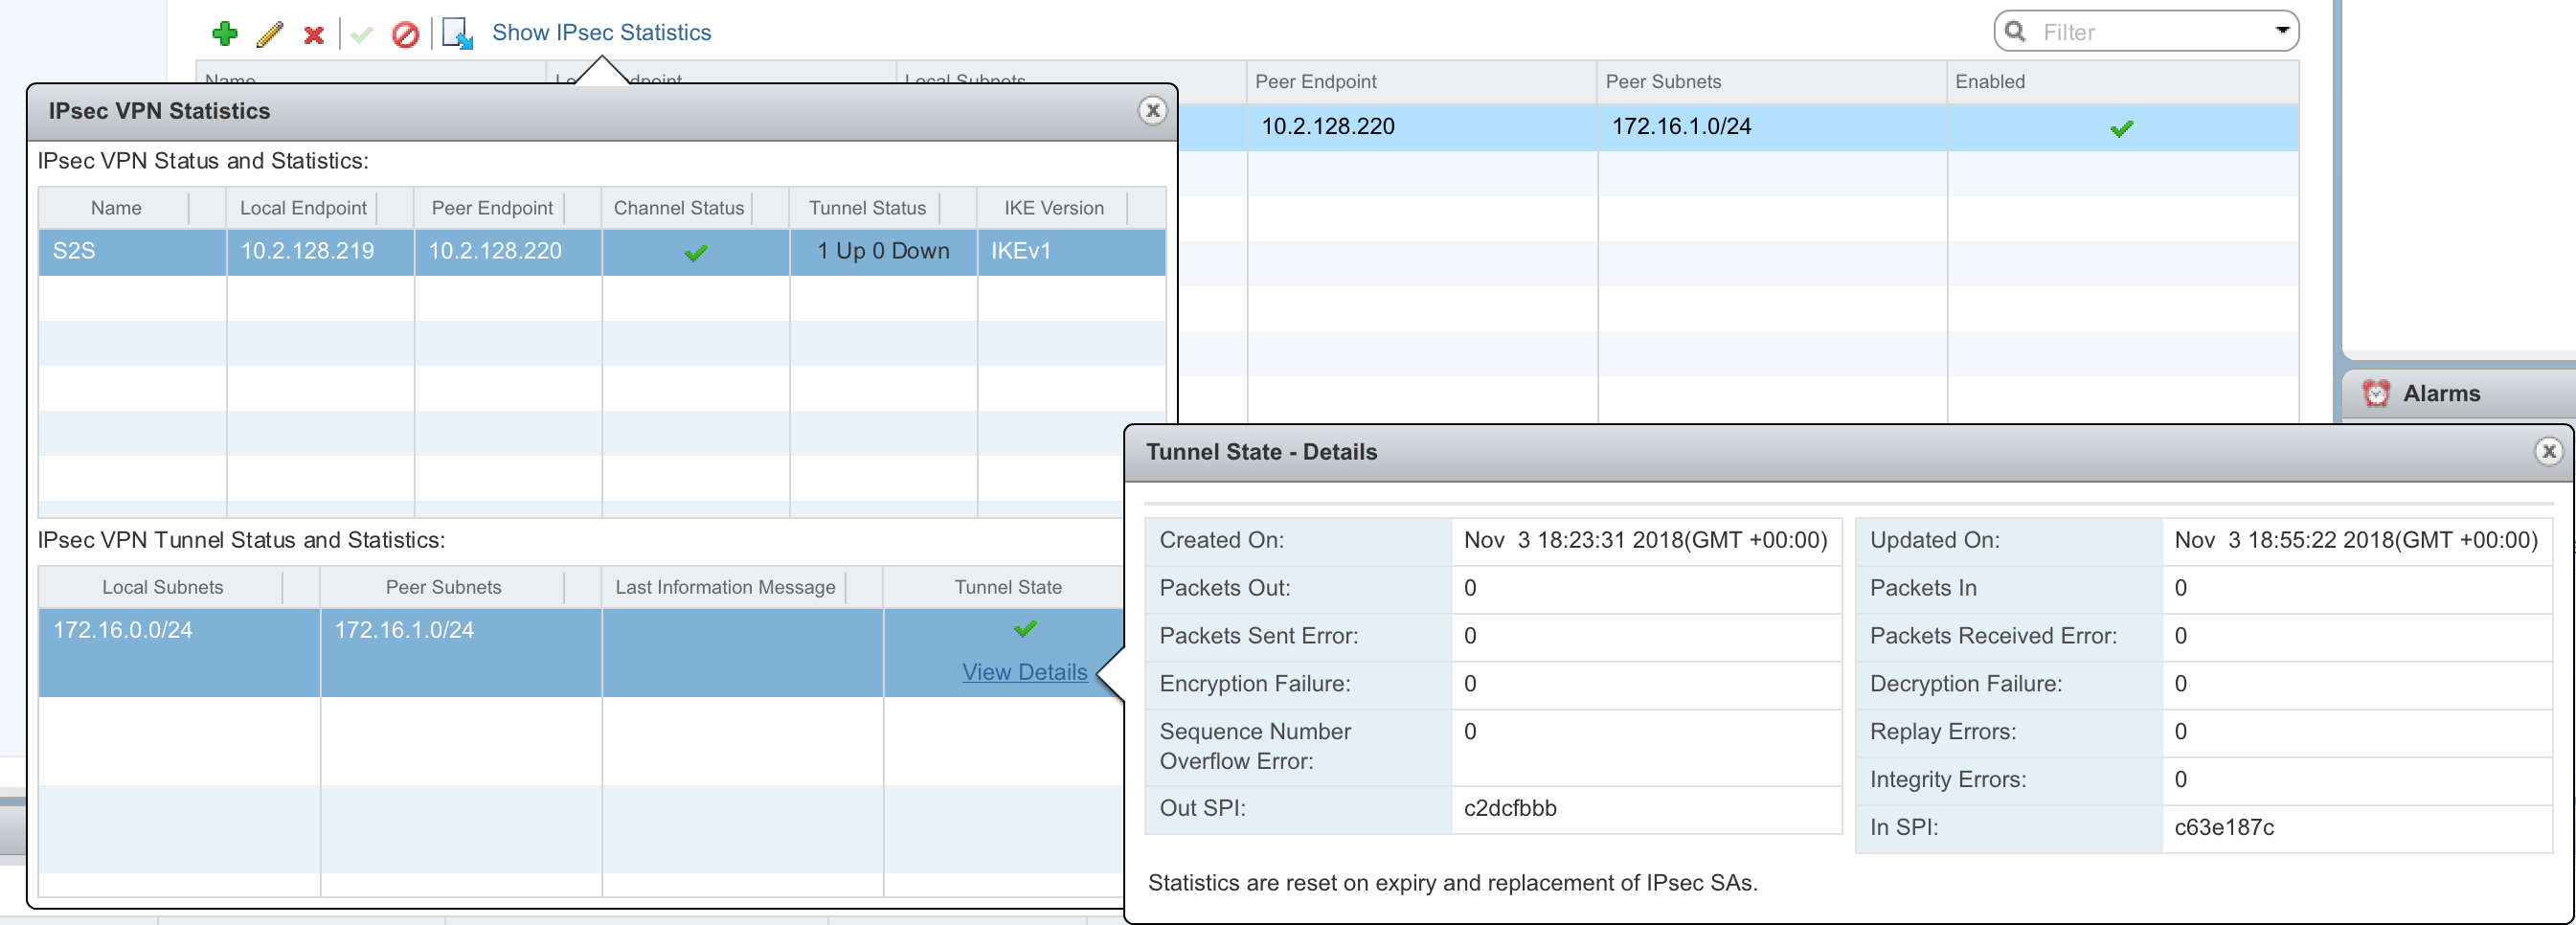The height and width of the screenshot is (925, 2576).
Task: Expand the Filter dropdown arrow
Action: [x=2282, y=30]
